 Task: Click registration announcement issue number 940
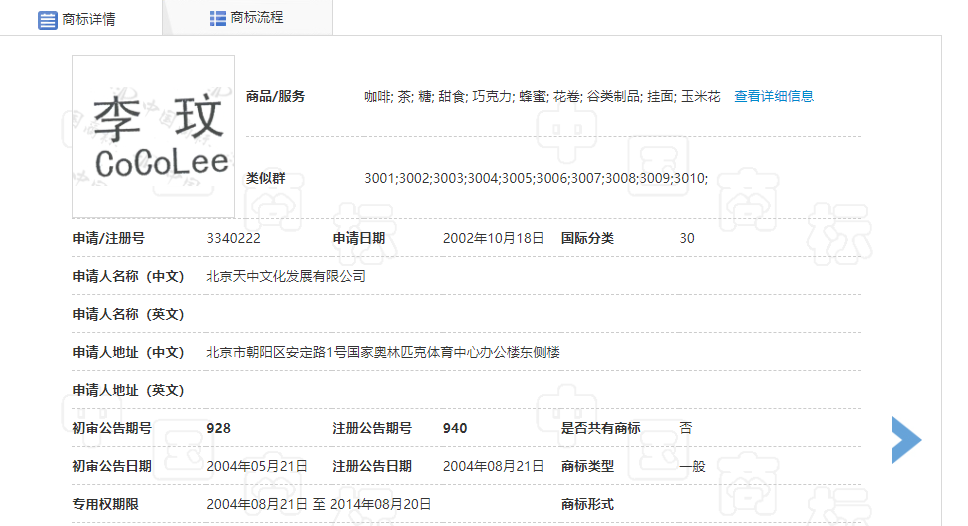click(455, 428)
